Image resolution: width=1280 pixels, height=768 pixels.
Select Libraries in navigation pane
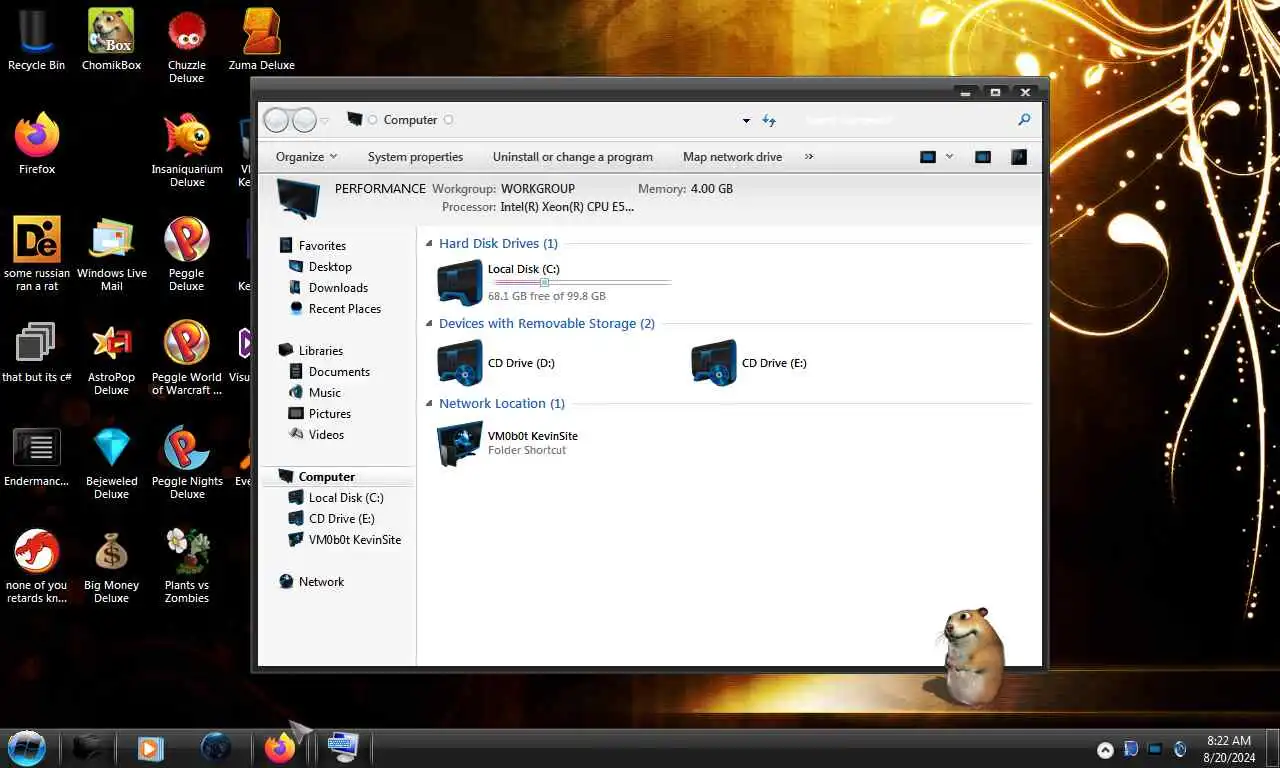click(x=321, y=351)
